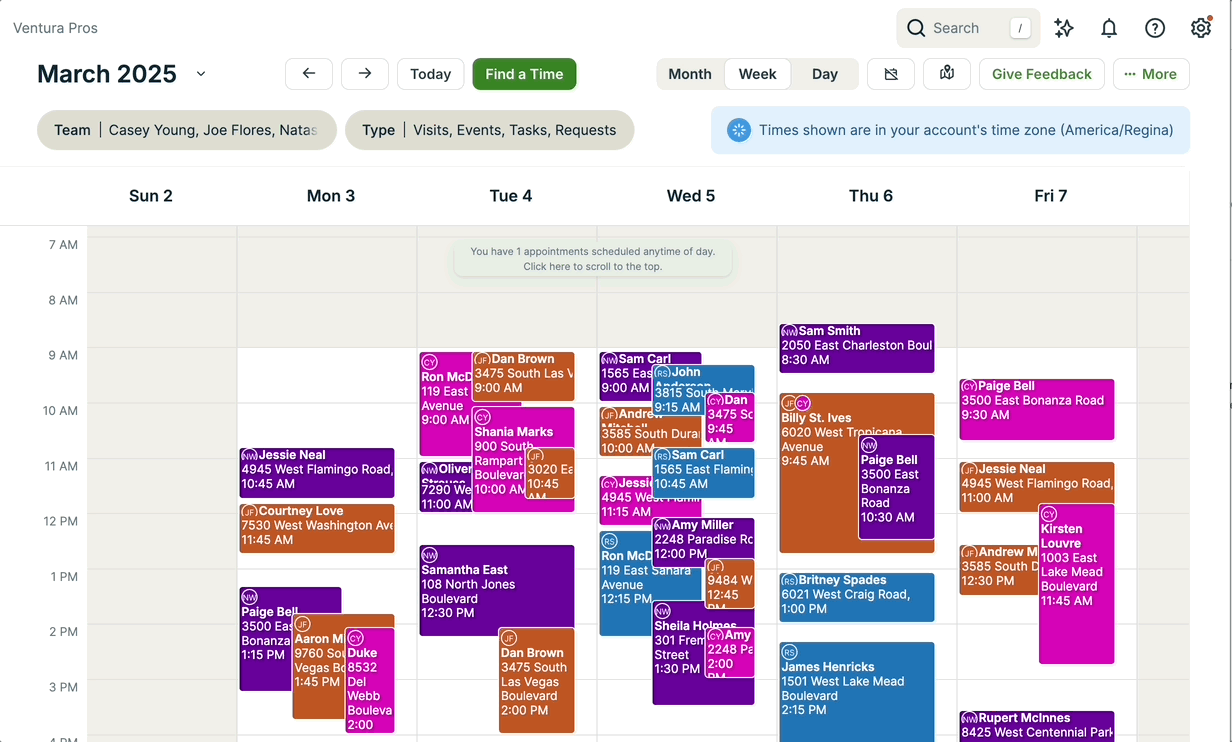Viewport: 1232px width, 742px height.
Task: Click in the Search field
Action: pyautogui.click(x=965, y=28)
